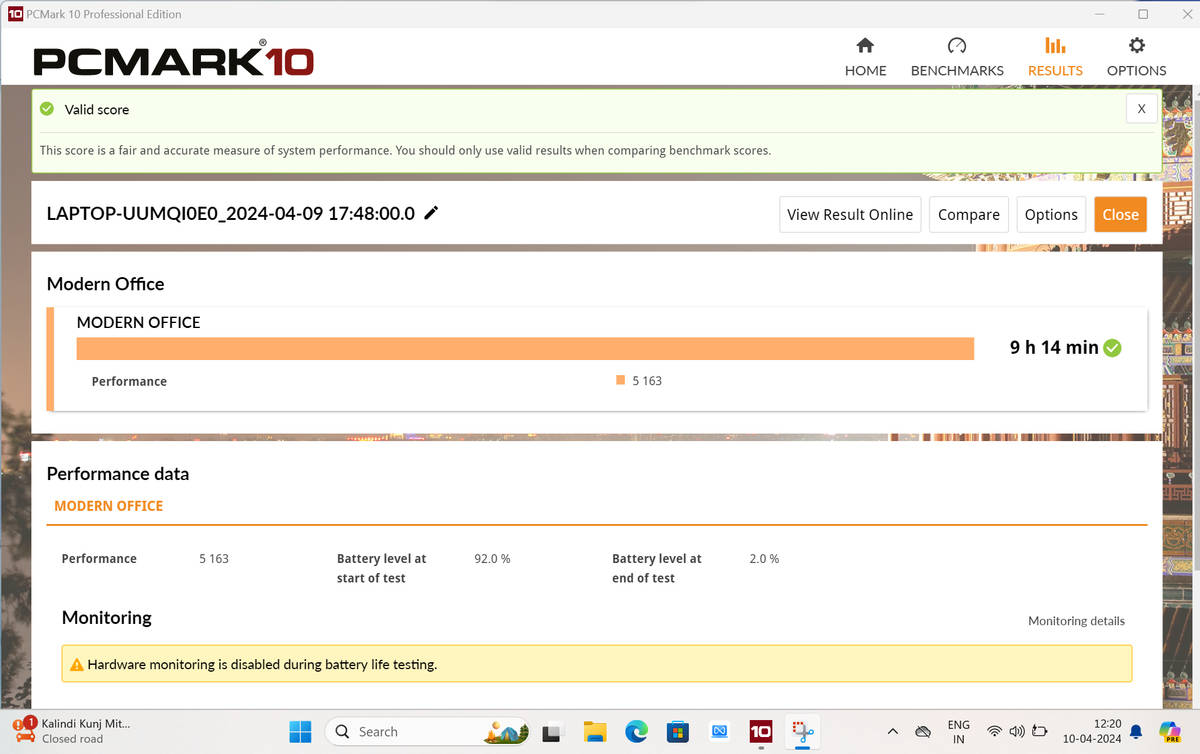Click the PCMark 10 taskbar icon
Screen dimensions: 1200x754
click(760, 731)
